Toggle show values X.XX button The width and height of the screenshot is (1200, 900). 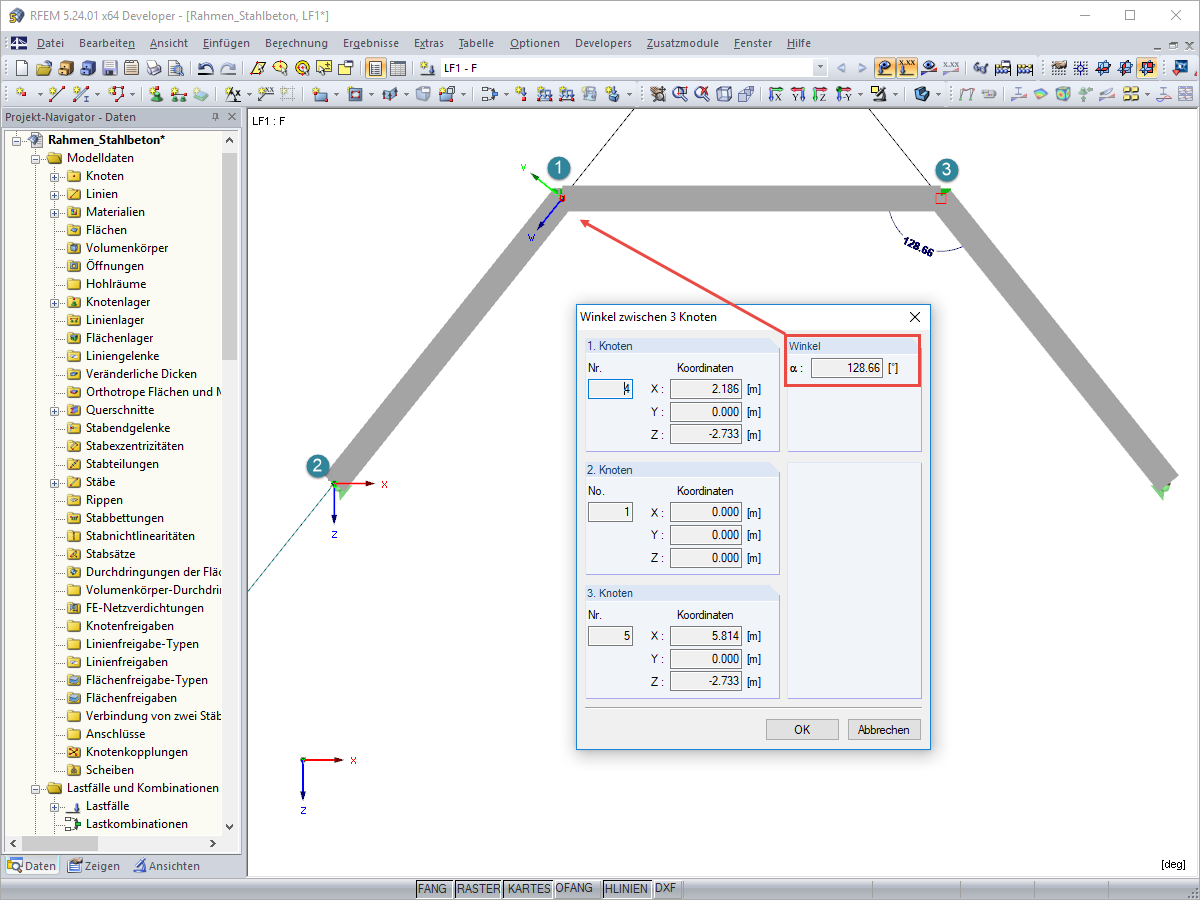(907, 68)
